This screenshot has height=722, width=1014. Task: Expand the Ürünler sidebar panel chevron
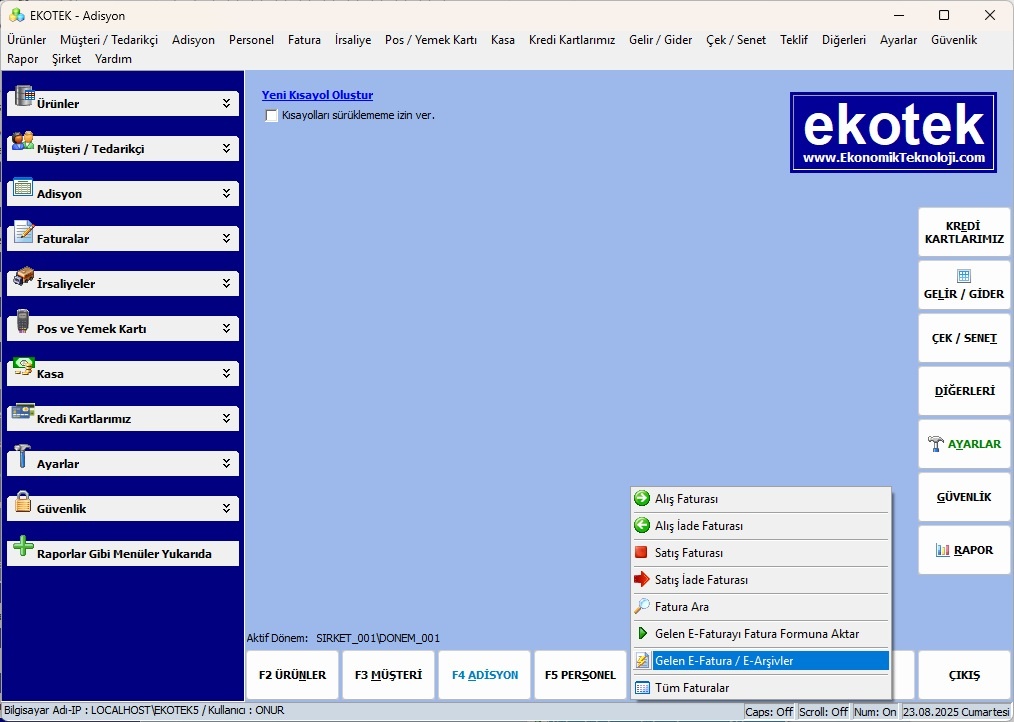226,104
